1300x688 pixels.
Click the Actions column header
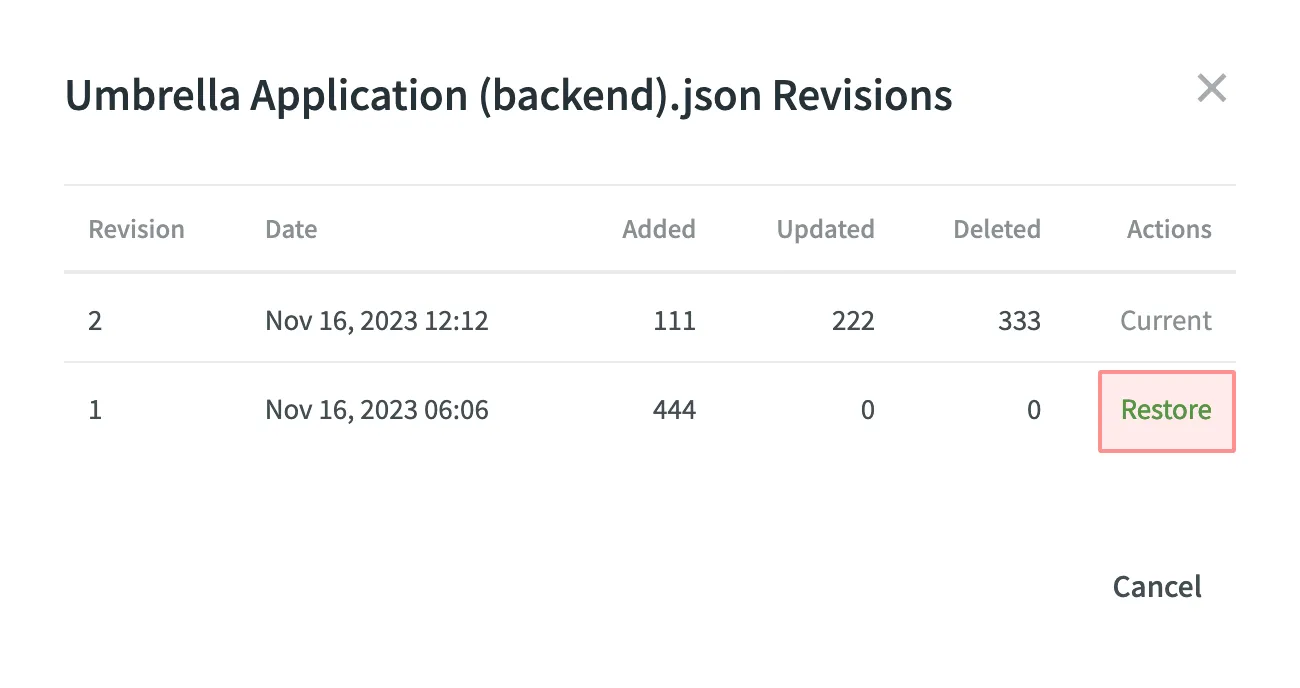[x=1168, y=230]
